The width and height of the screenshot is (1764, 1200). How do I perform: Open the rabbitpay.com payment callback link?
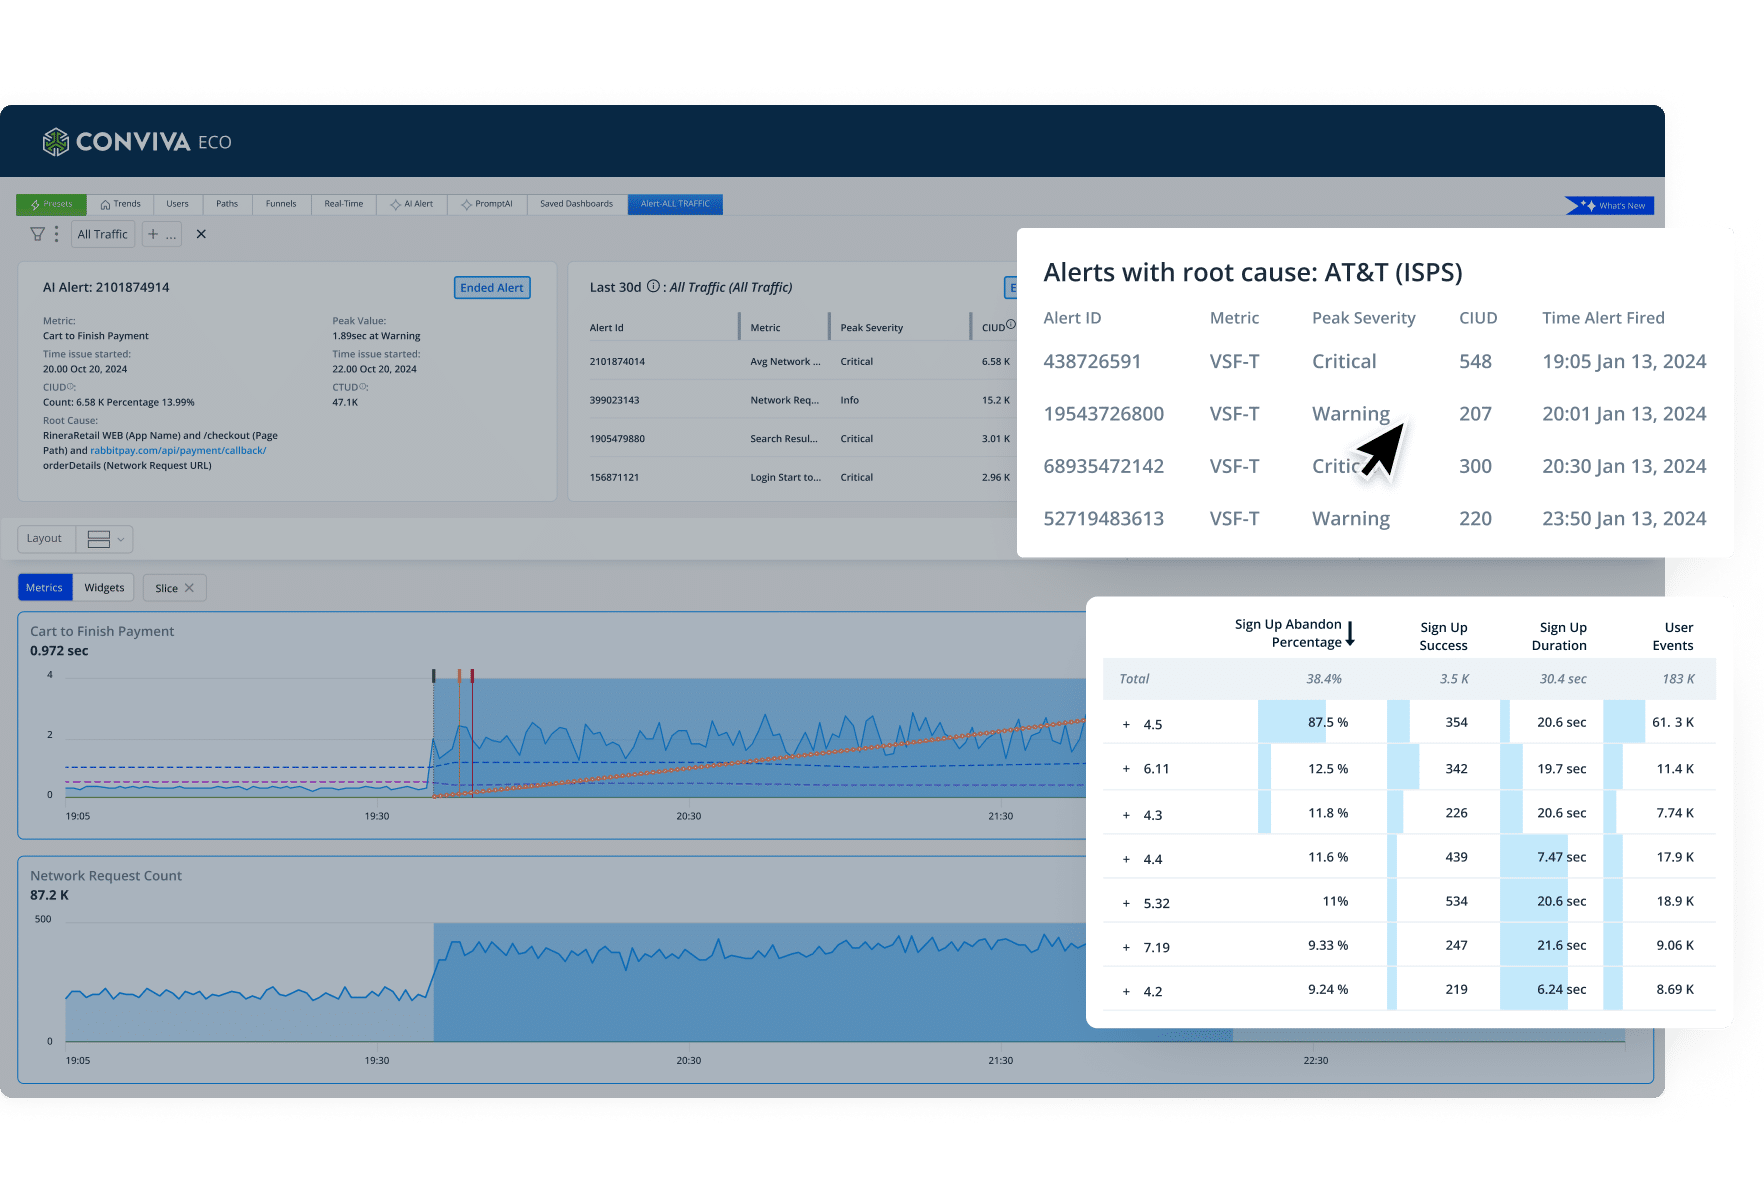pos(178,451)
